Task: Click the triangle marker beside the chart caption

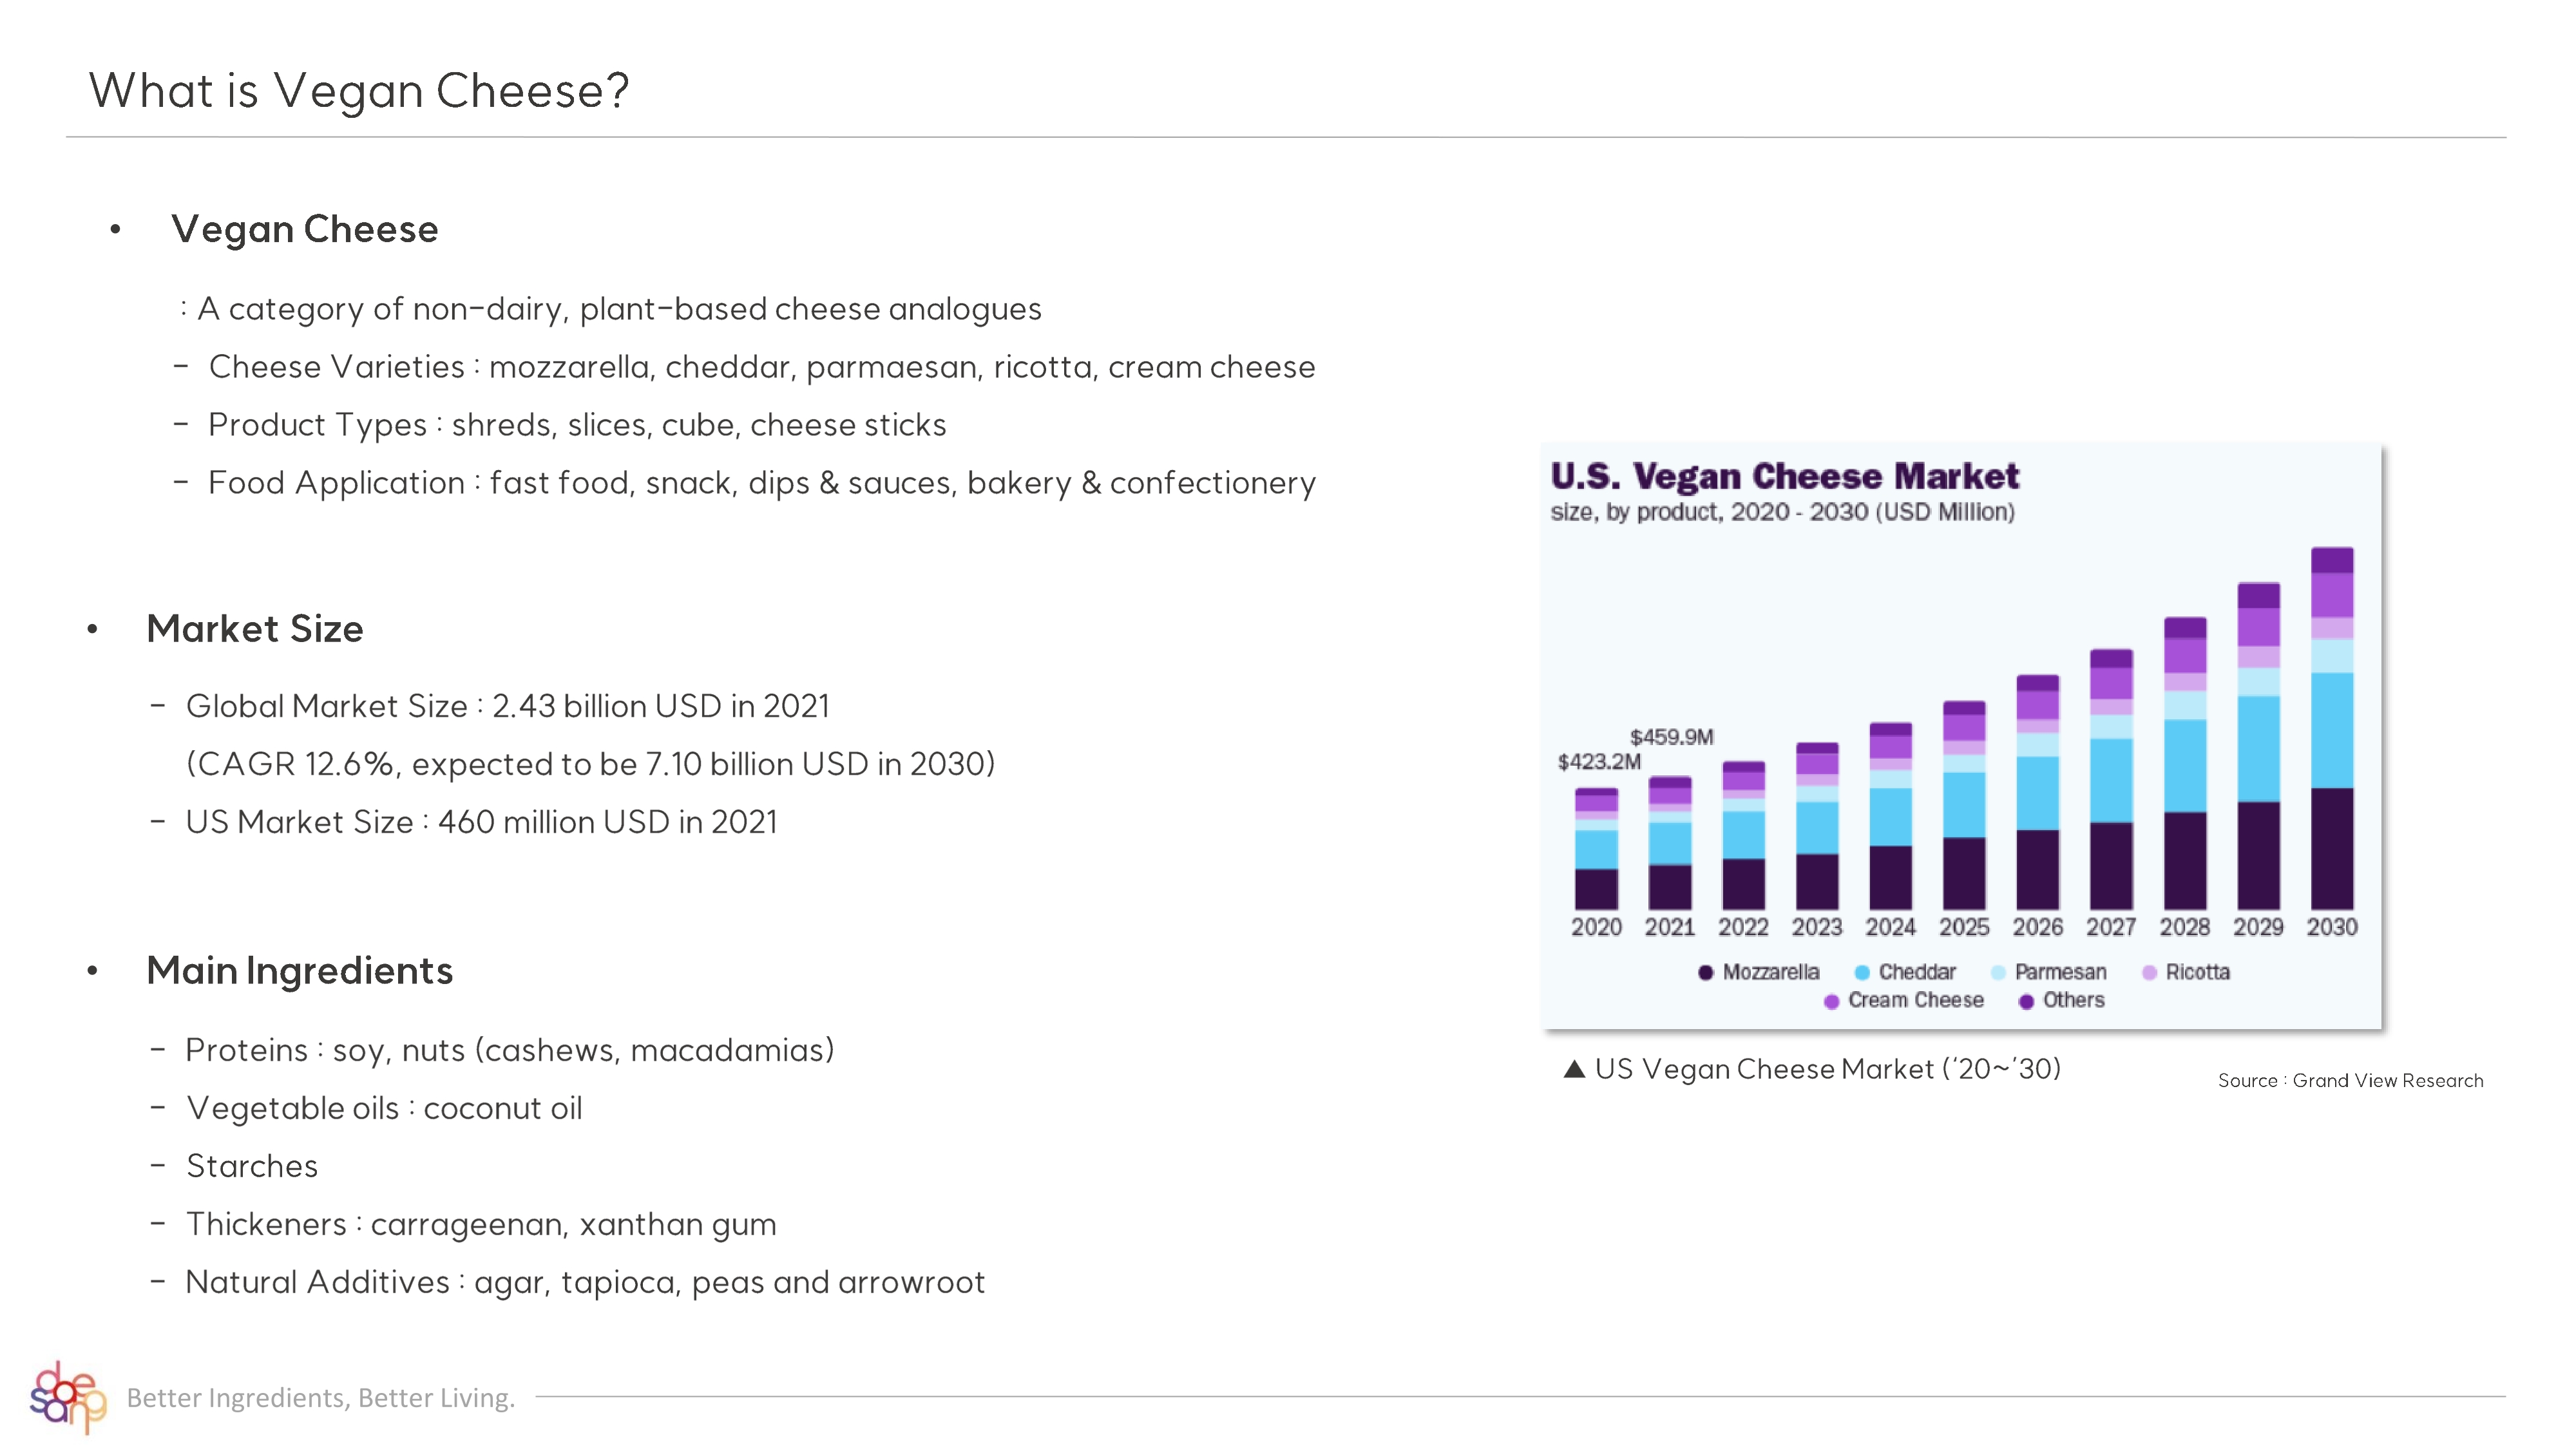Action: point(1574,1069)
